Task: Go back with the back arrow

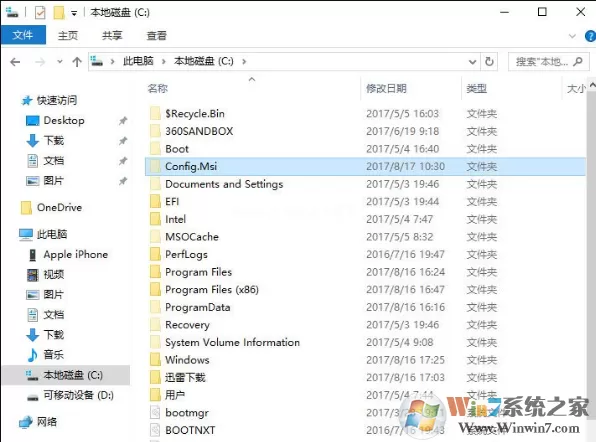Action: click(x=15, y=62)
